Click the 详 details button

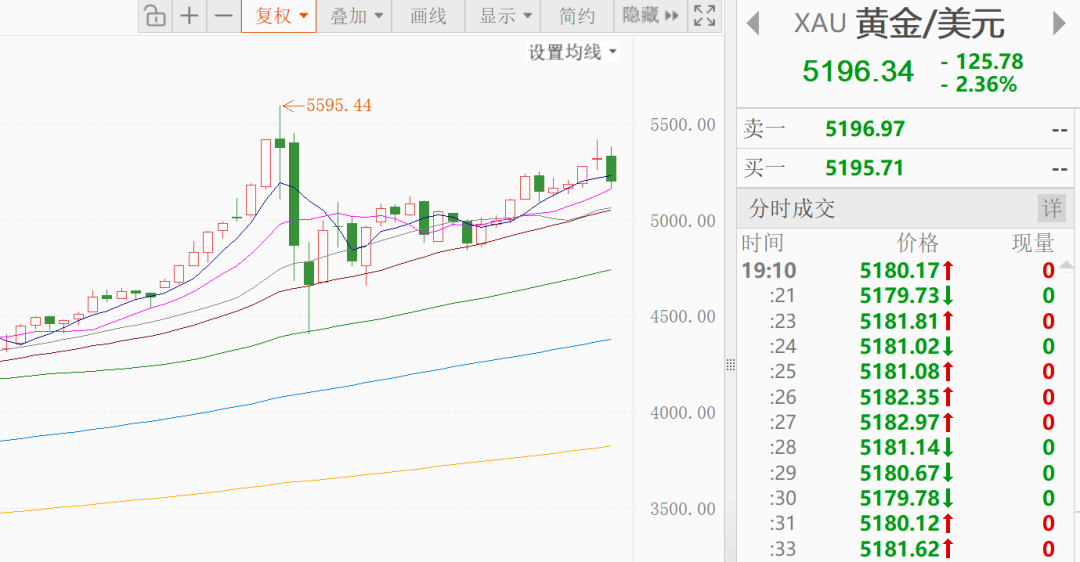1051,209
